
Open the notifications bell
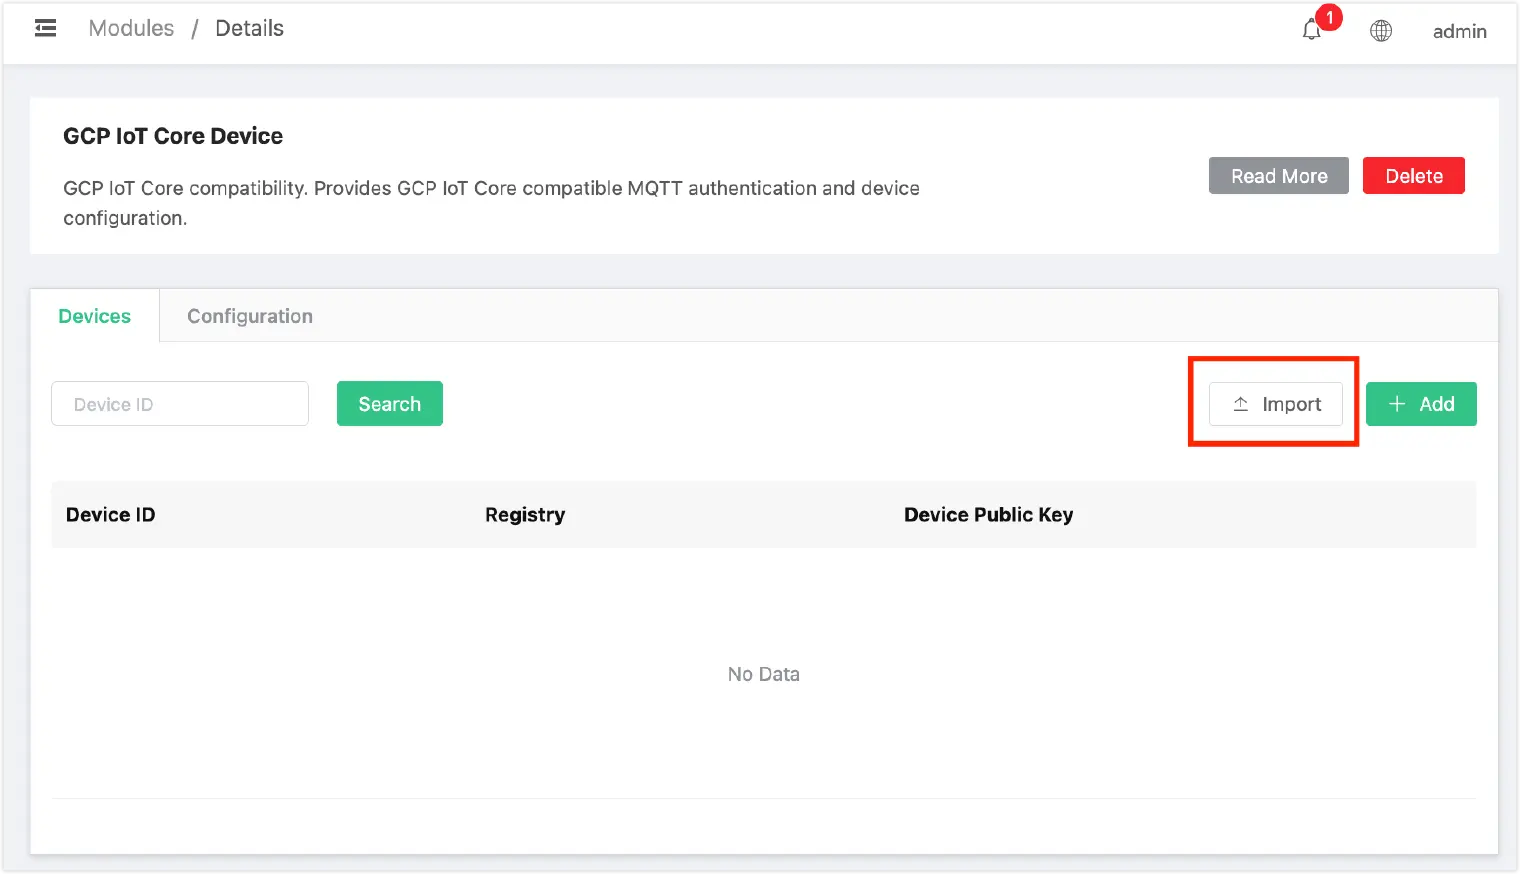pos(1312,31)
